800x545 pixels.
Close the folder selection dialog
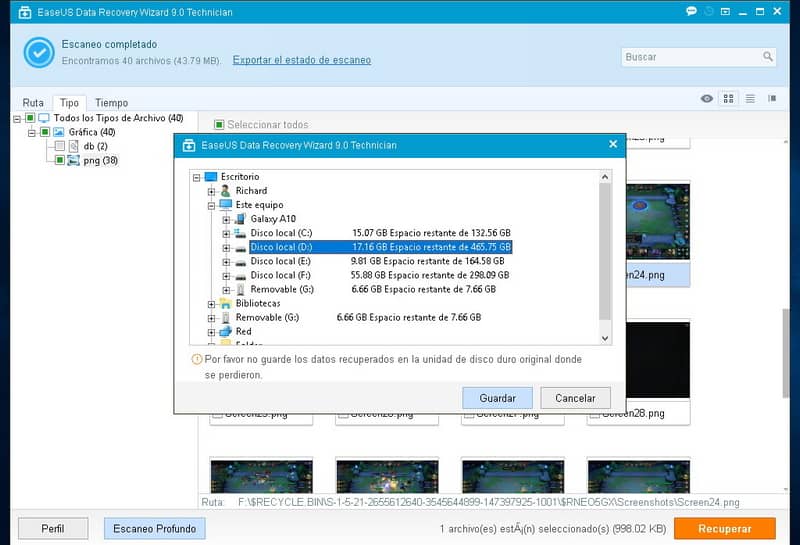(613, 144)
